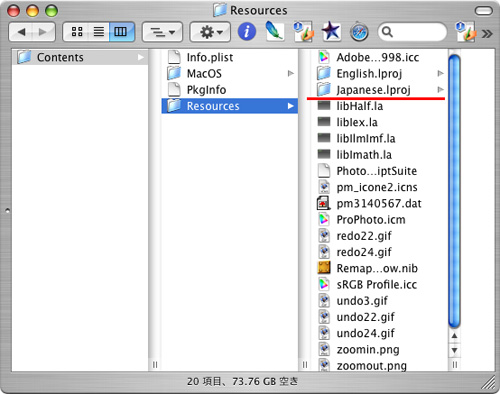
Task: Click the scroll up arrow
Action: pos(454,336)
